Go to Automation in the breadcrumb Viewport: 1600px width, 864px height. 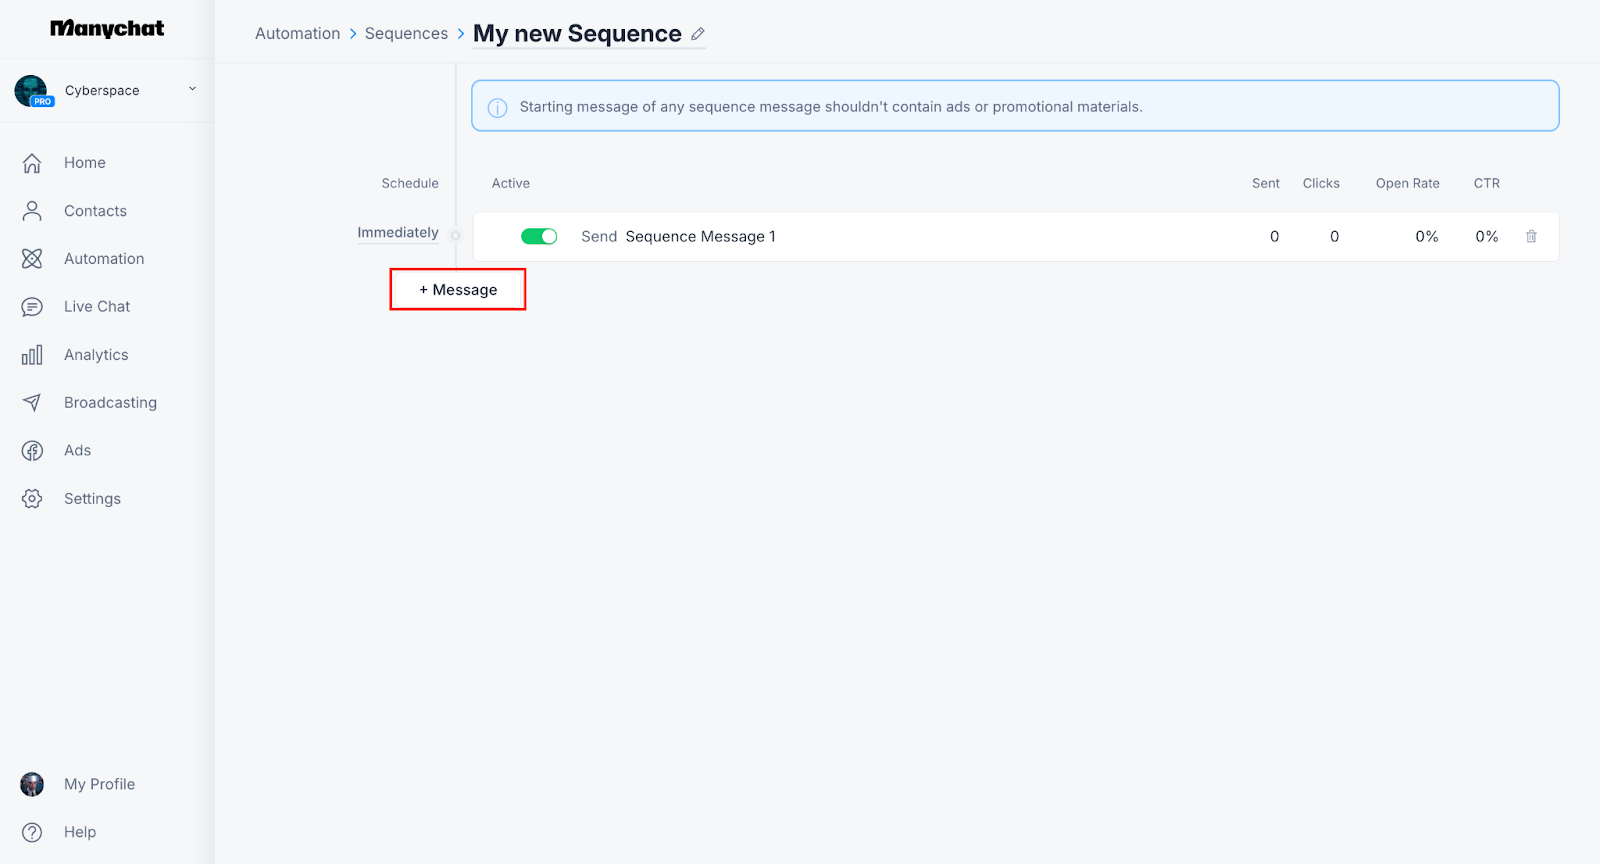pyautogui.click(x=297, y=34)
